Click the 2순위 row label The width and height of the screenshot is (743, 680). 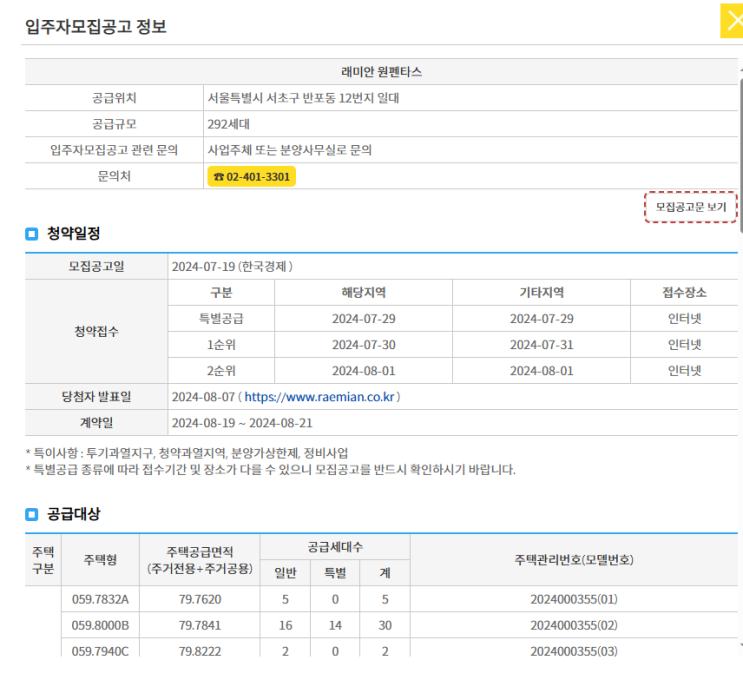(221, 371)
